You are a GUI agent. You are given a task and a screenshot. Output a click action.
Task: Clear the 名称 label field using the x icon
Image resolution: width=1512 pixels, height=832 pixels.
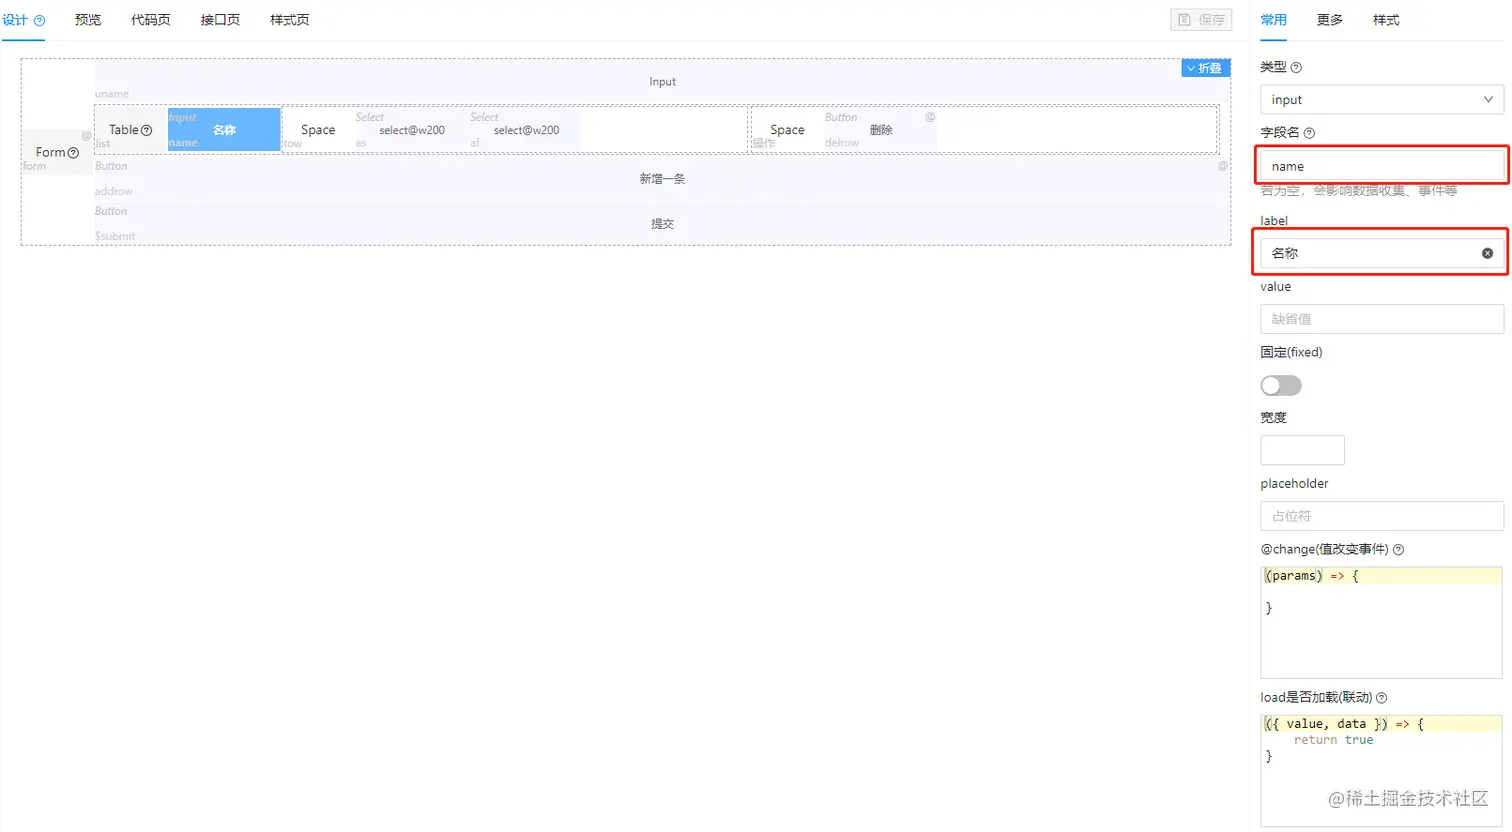(x=1487, y=253)
